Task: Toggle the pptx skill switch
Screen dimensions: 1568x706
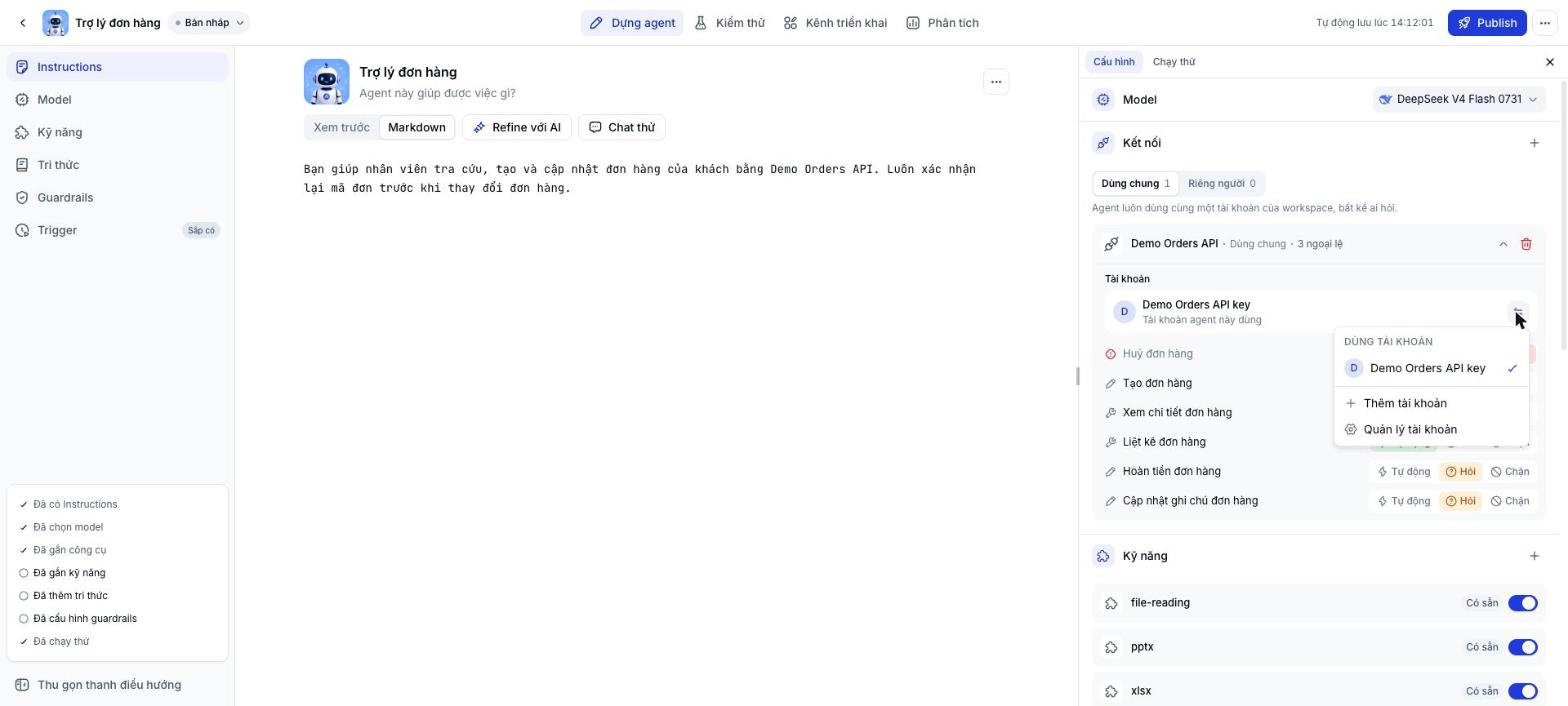Action: tap(1522, 647)
